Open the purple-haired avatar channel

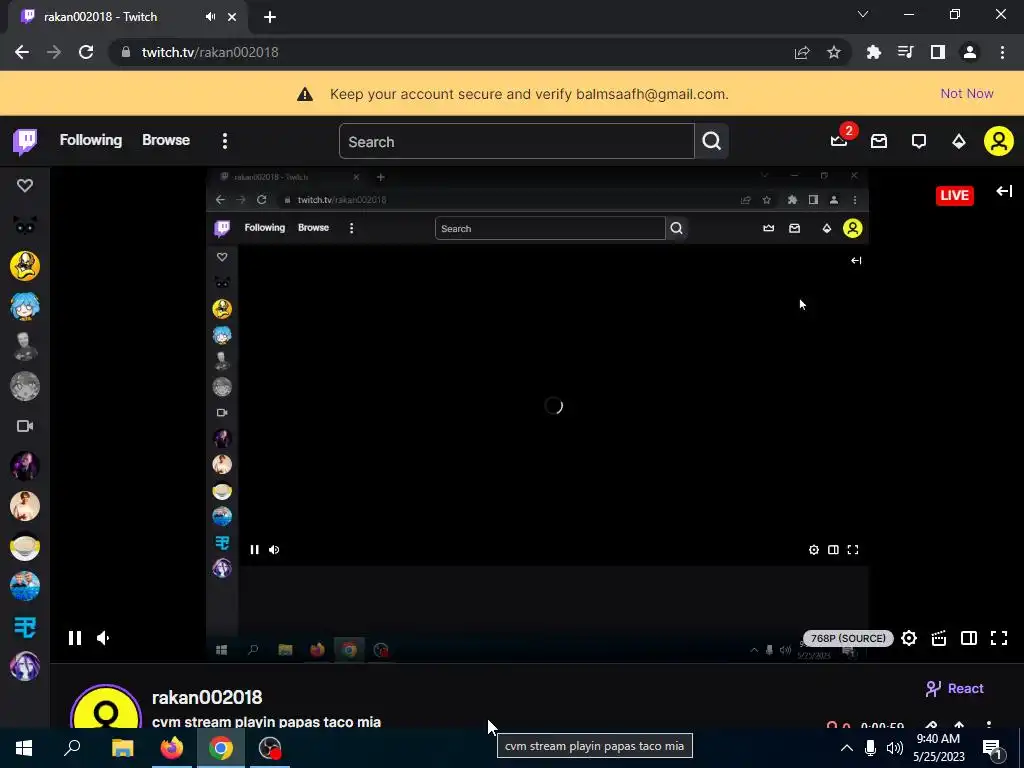click(x=25, y=666)
